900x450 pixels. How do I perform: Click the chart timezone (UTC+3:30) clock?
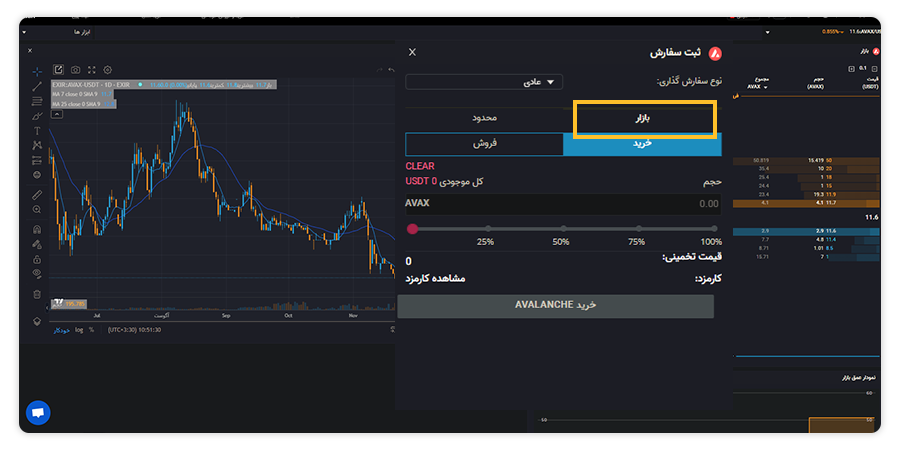point(134,330)
